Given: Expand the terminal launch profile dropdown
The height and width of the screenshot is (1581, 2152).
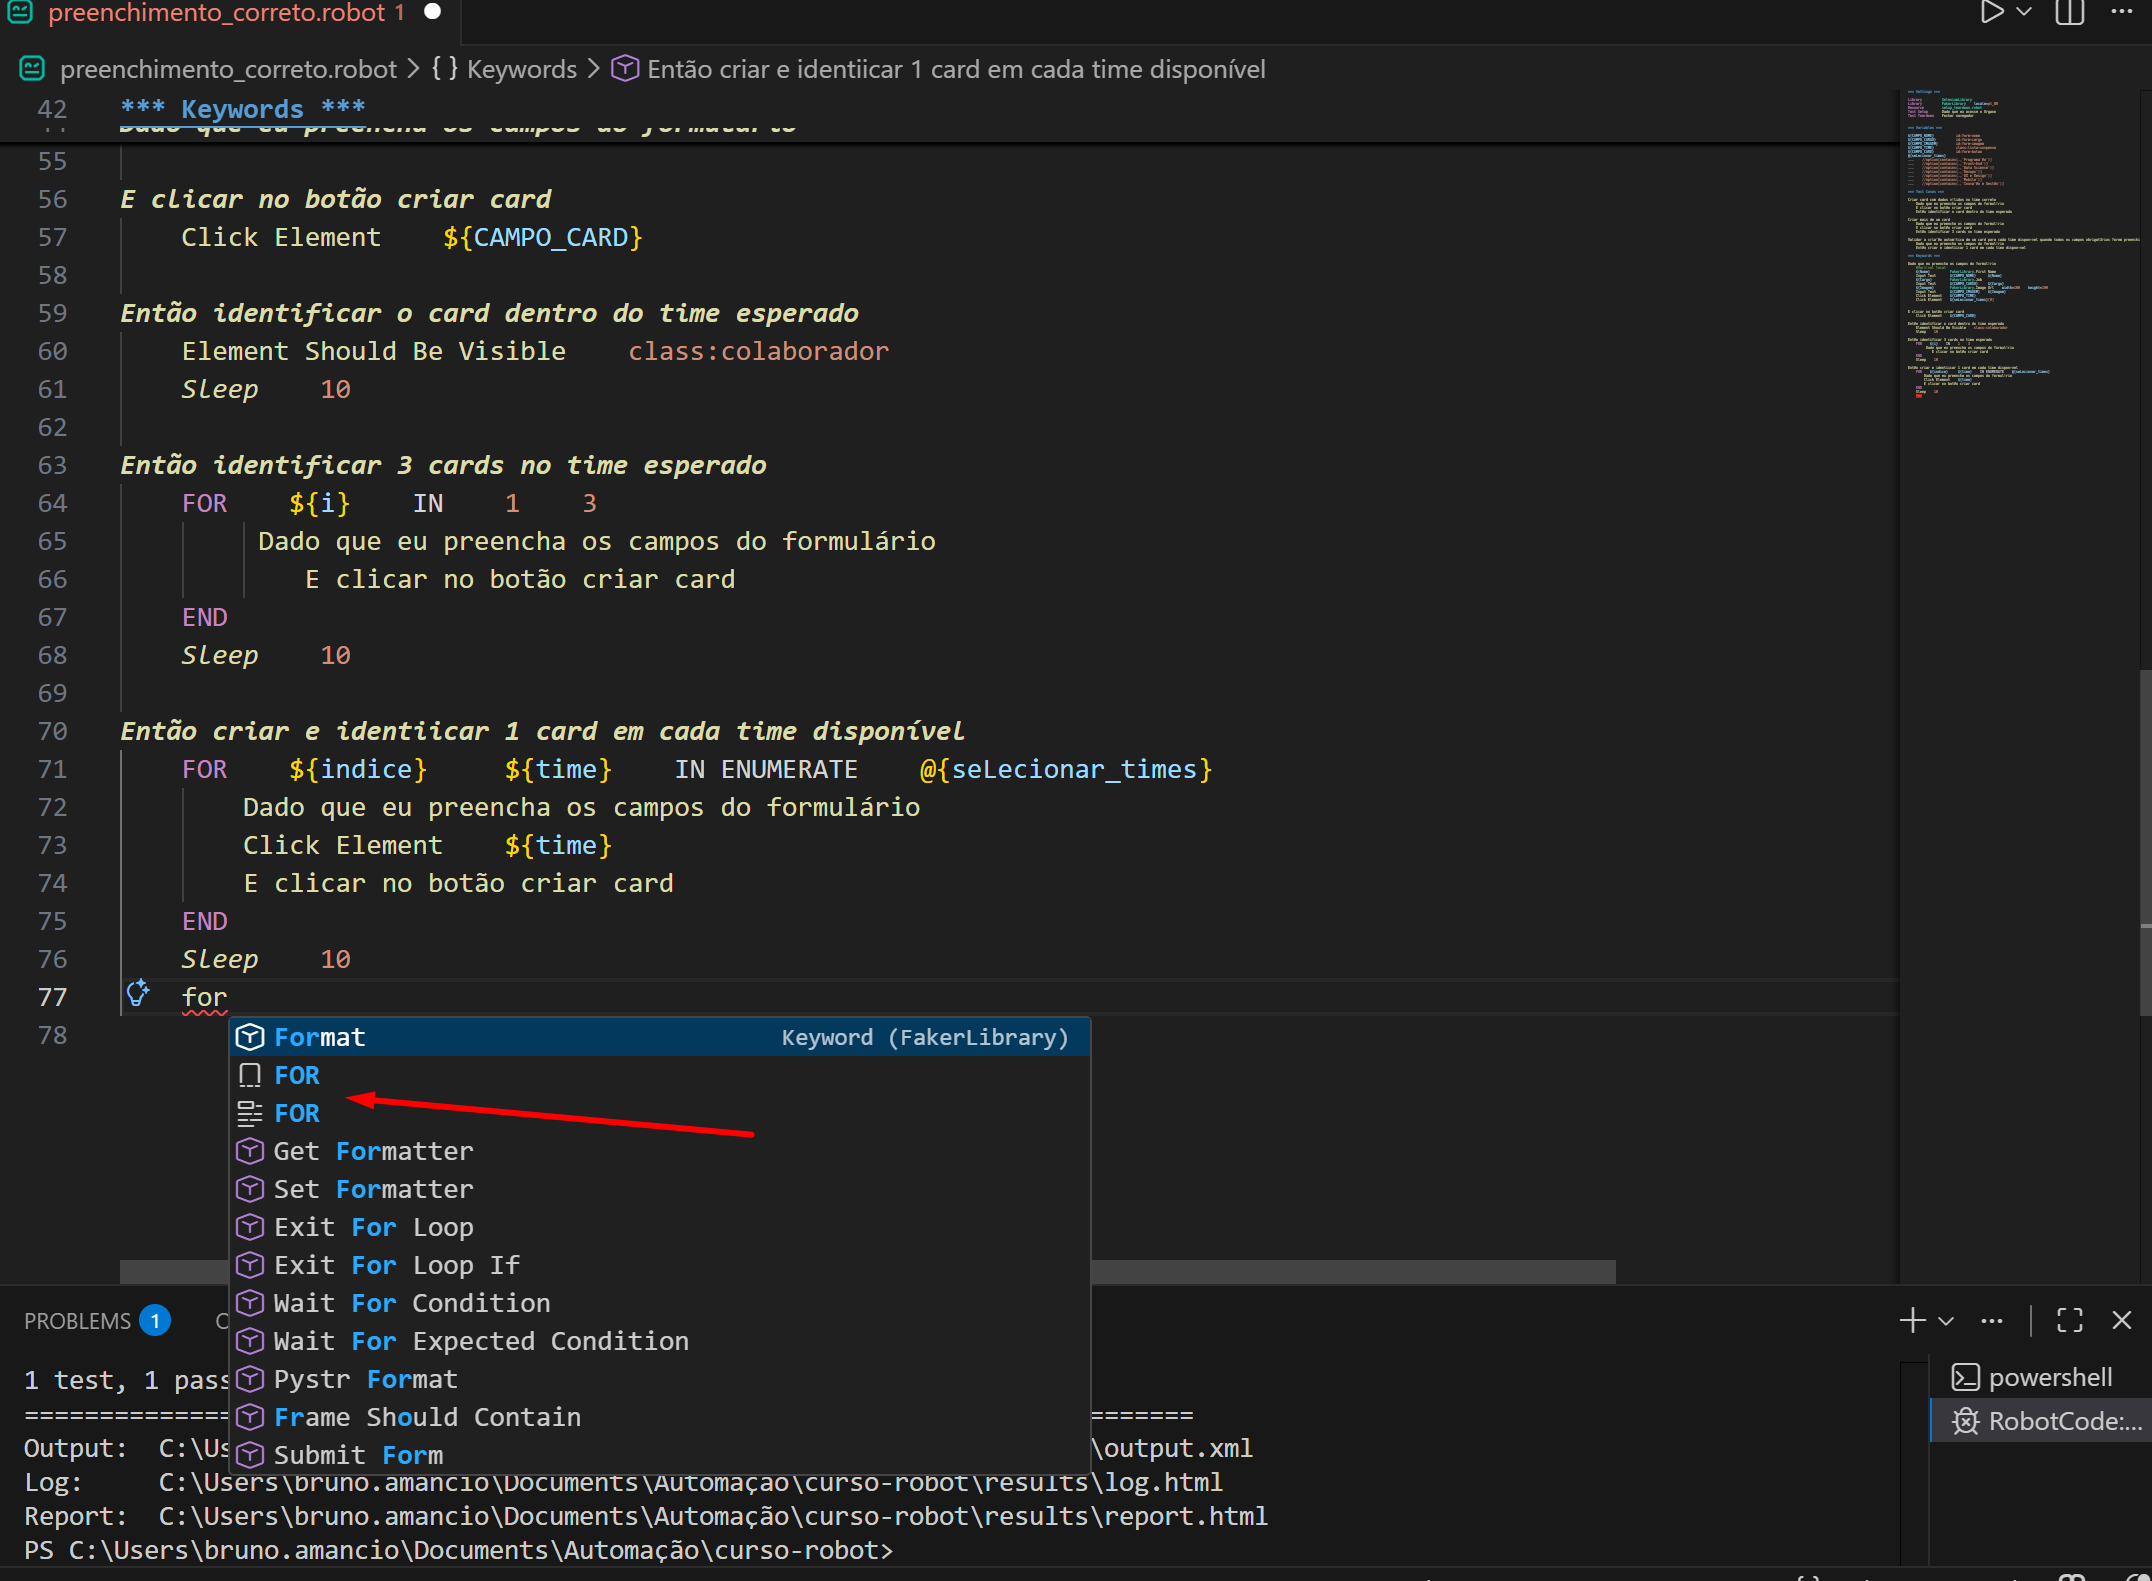Looking at the screenshot, I should [x=1946, y=1321].
